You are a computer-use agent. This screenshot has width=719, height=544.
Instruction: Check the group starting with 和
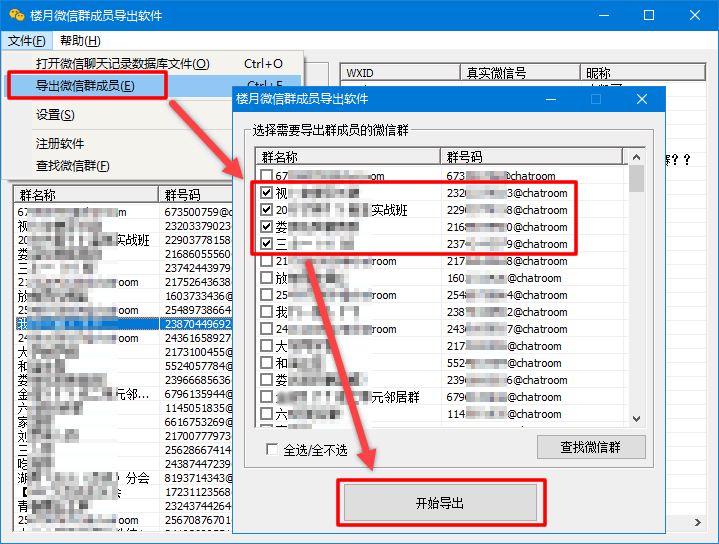266,362
